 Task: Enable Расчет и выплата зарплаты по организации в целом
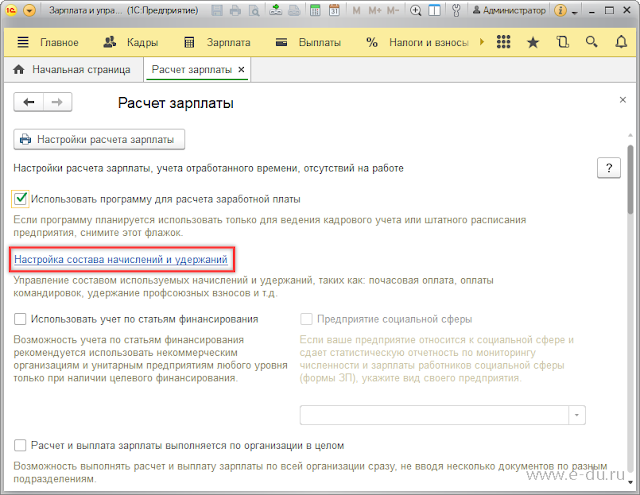click(x=20, y=445)
